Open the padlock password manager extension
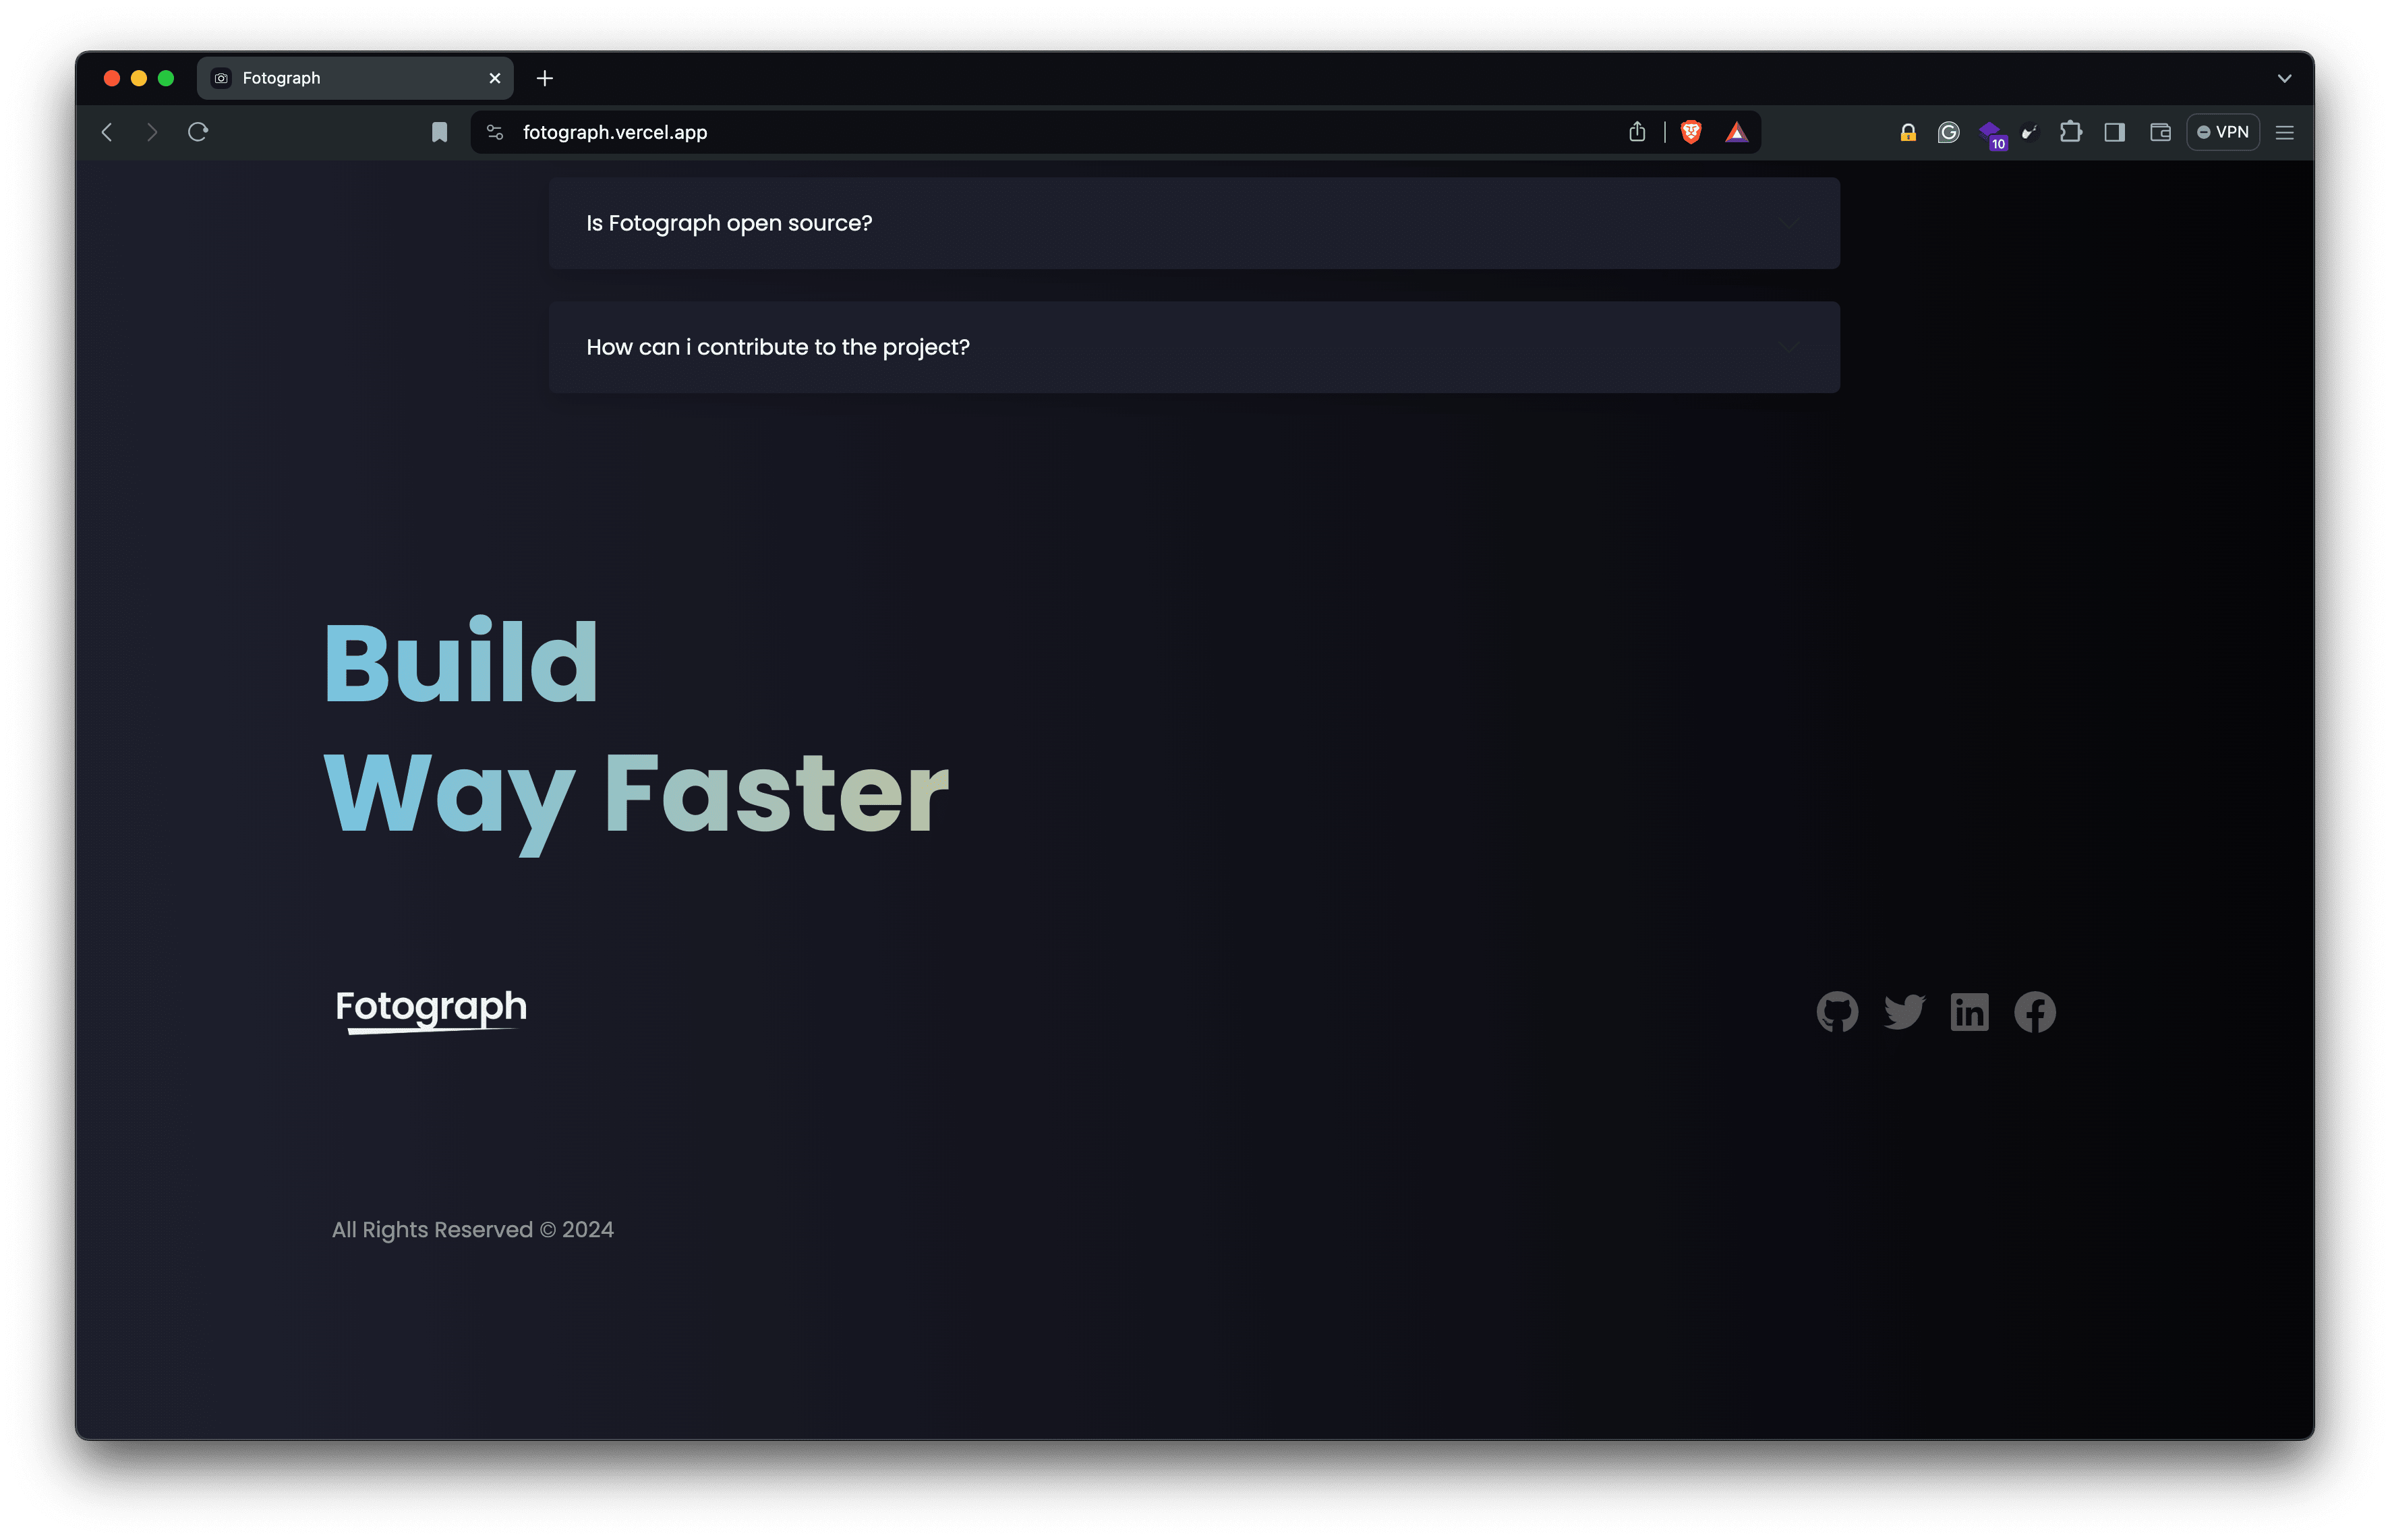 click(1908, 132)
